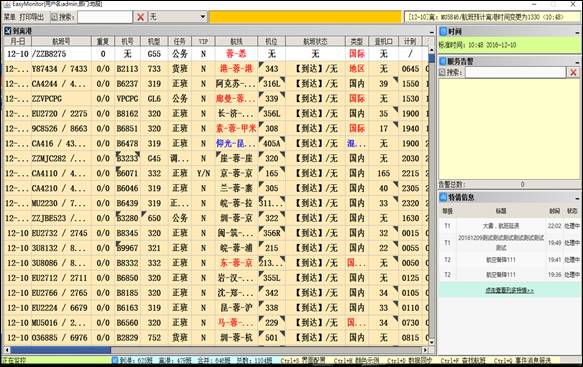Click inside the top search input field
The width and height of the screenshot is (583, 367).
click(x=105, y=17)
